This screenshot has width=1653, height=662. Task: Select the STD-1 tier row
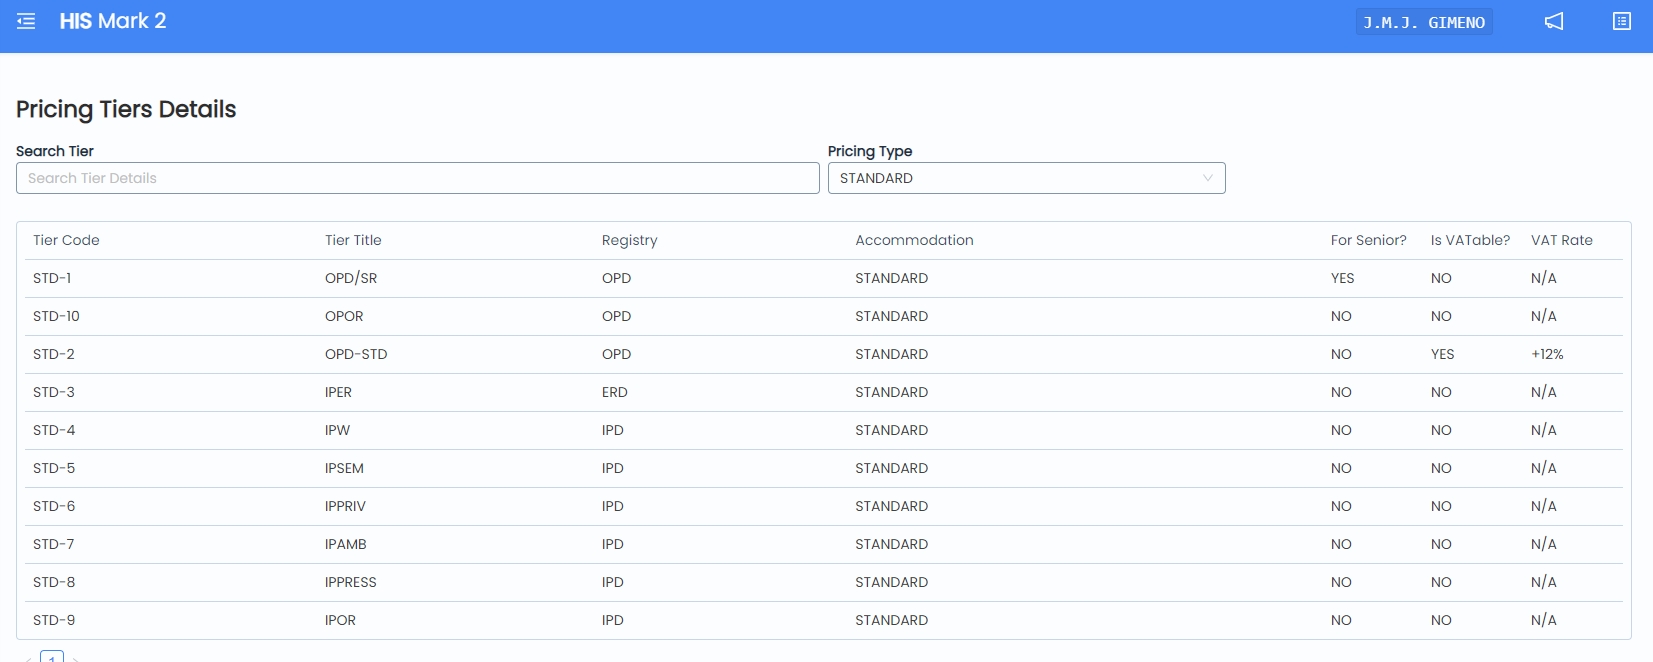[x=52, y=278]
